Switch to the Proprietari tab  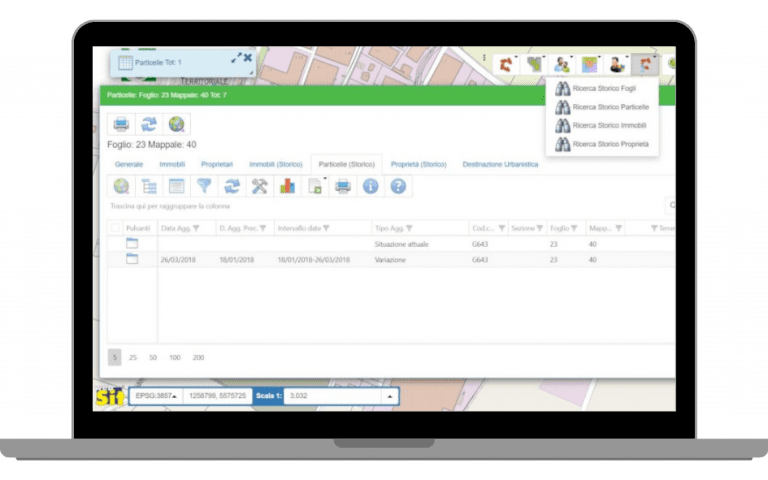217,165
